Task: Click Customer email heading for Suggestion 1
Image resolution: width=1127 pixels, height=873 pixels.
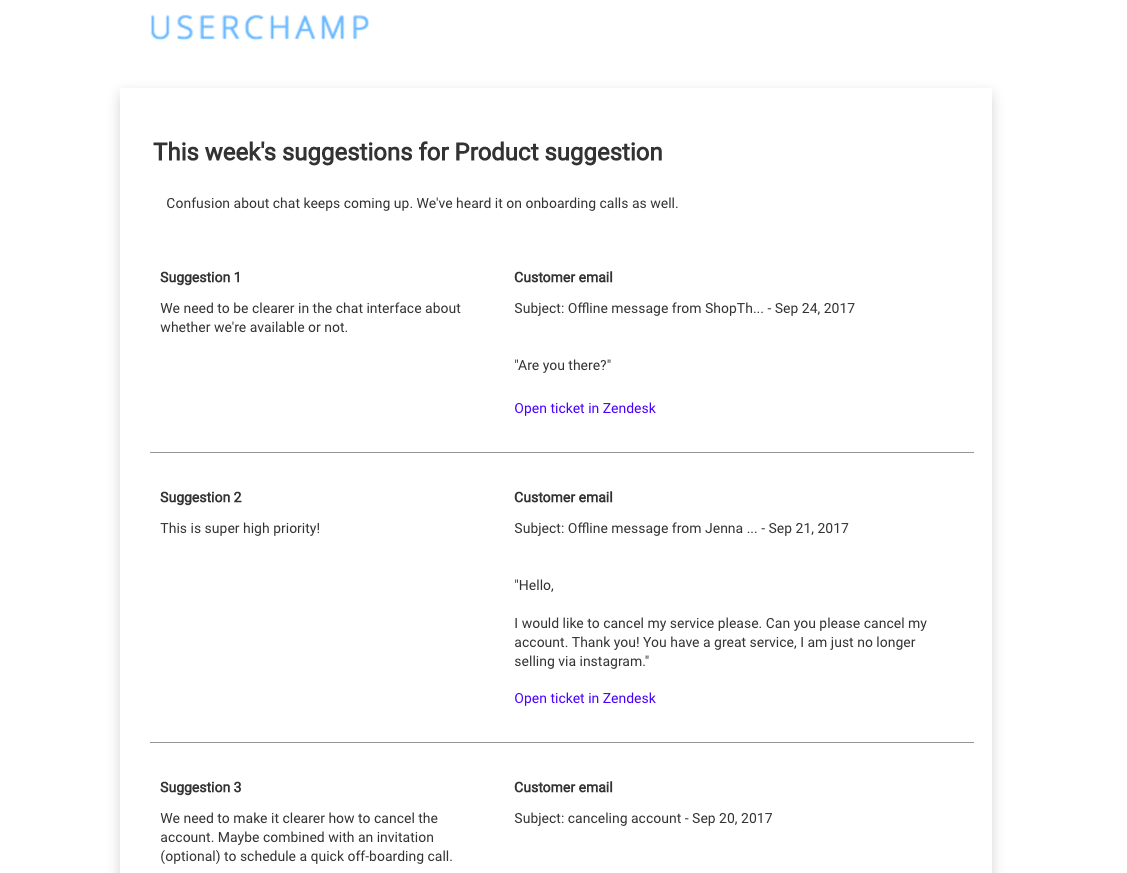Action: (563, 277)
